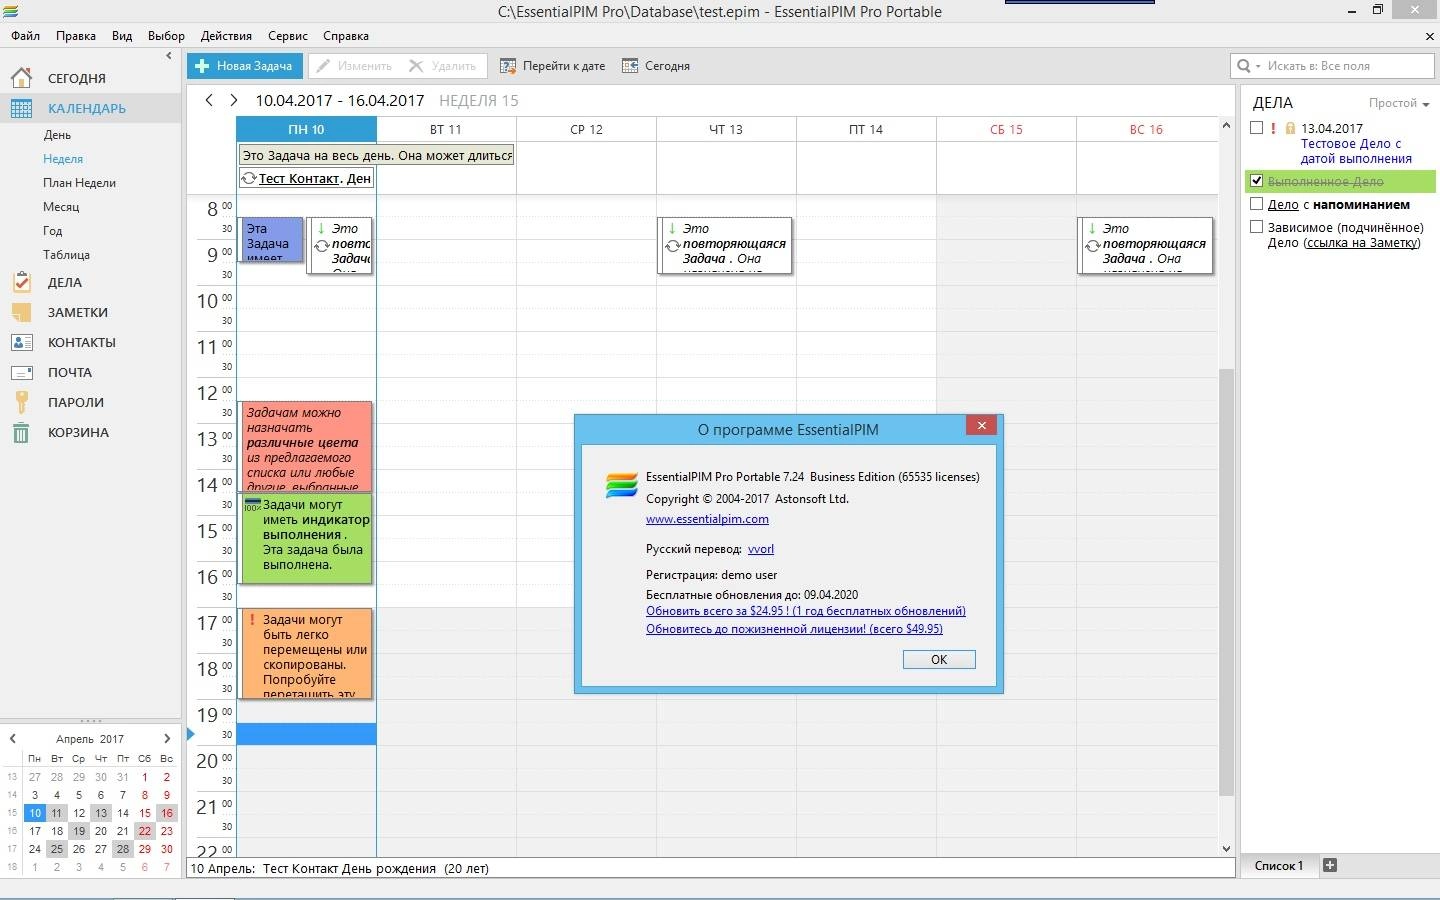Click the lock icon on Тестовое Дело
Viewport: 1440px width, 900px height.
tap(1290, 128)
